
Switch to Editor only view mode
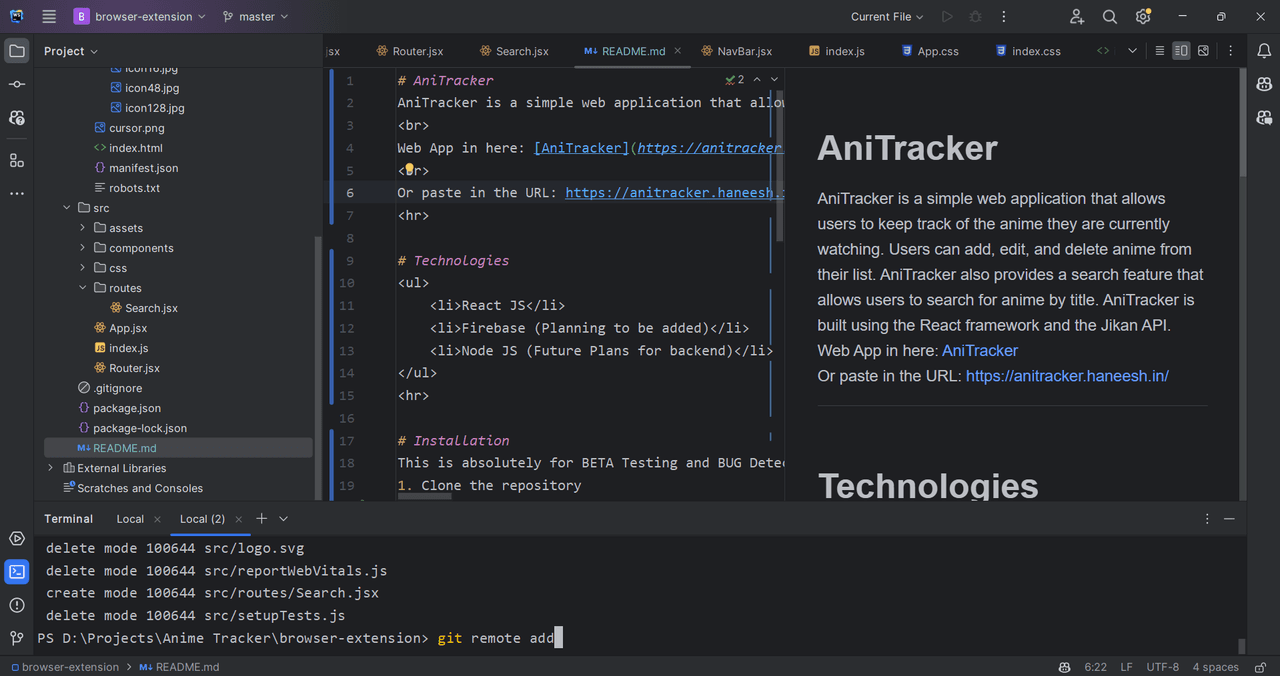(1160, 51)
